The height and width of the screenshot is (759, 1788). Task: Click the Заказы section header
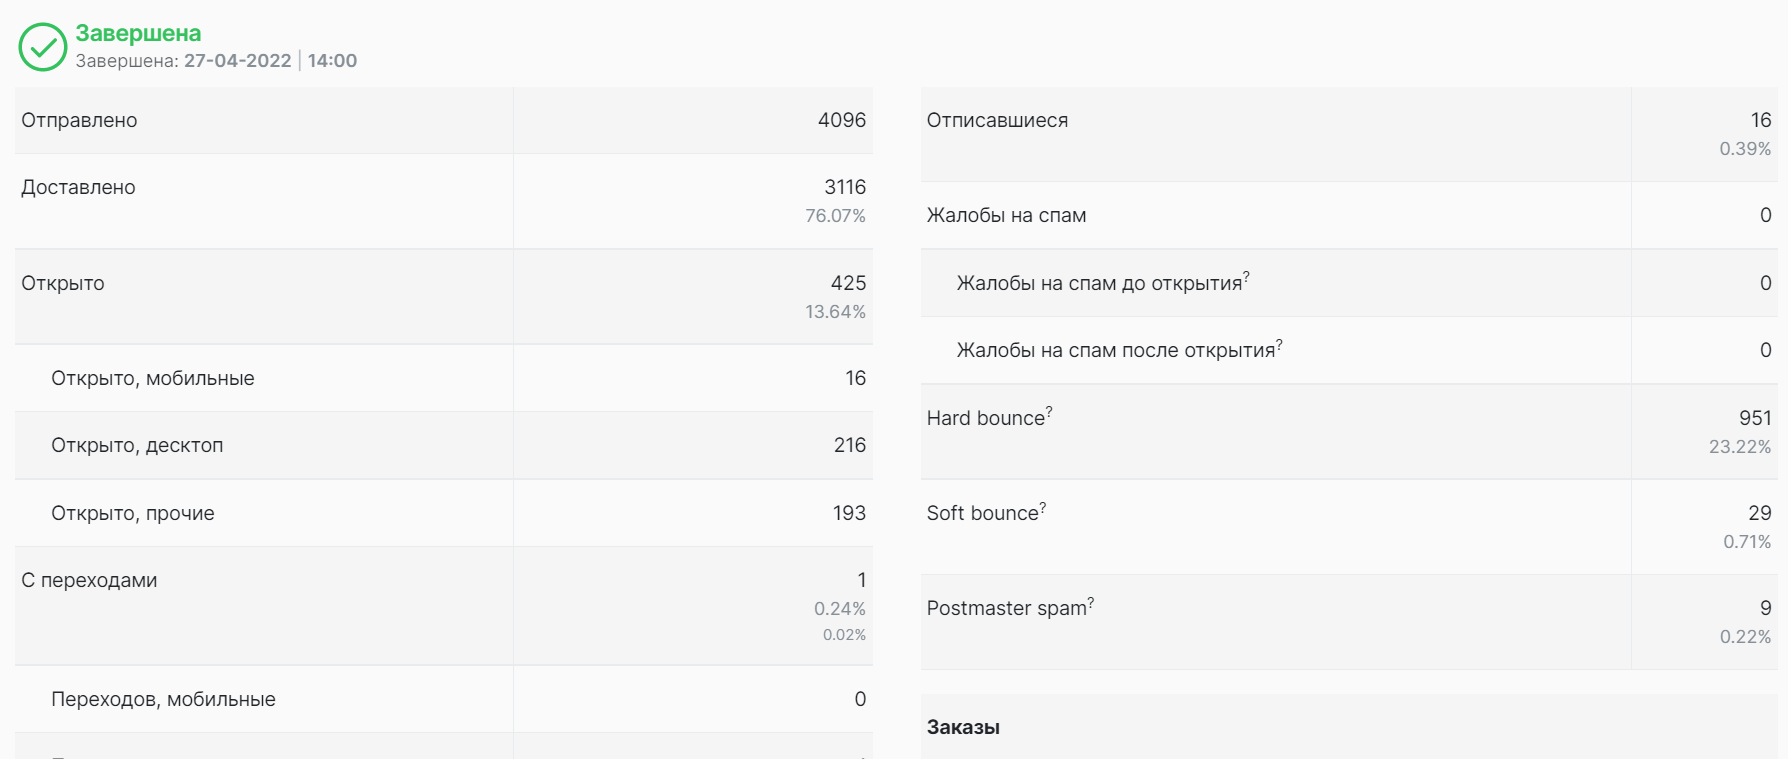(x=963, y=727)
